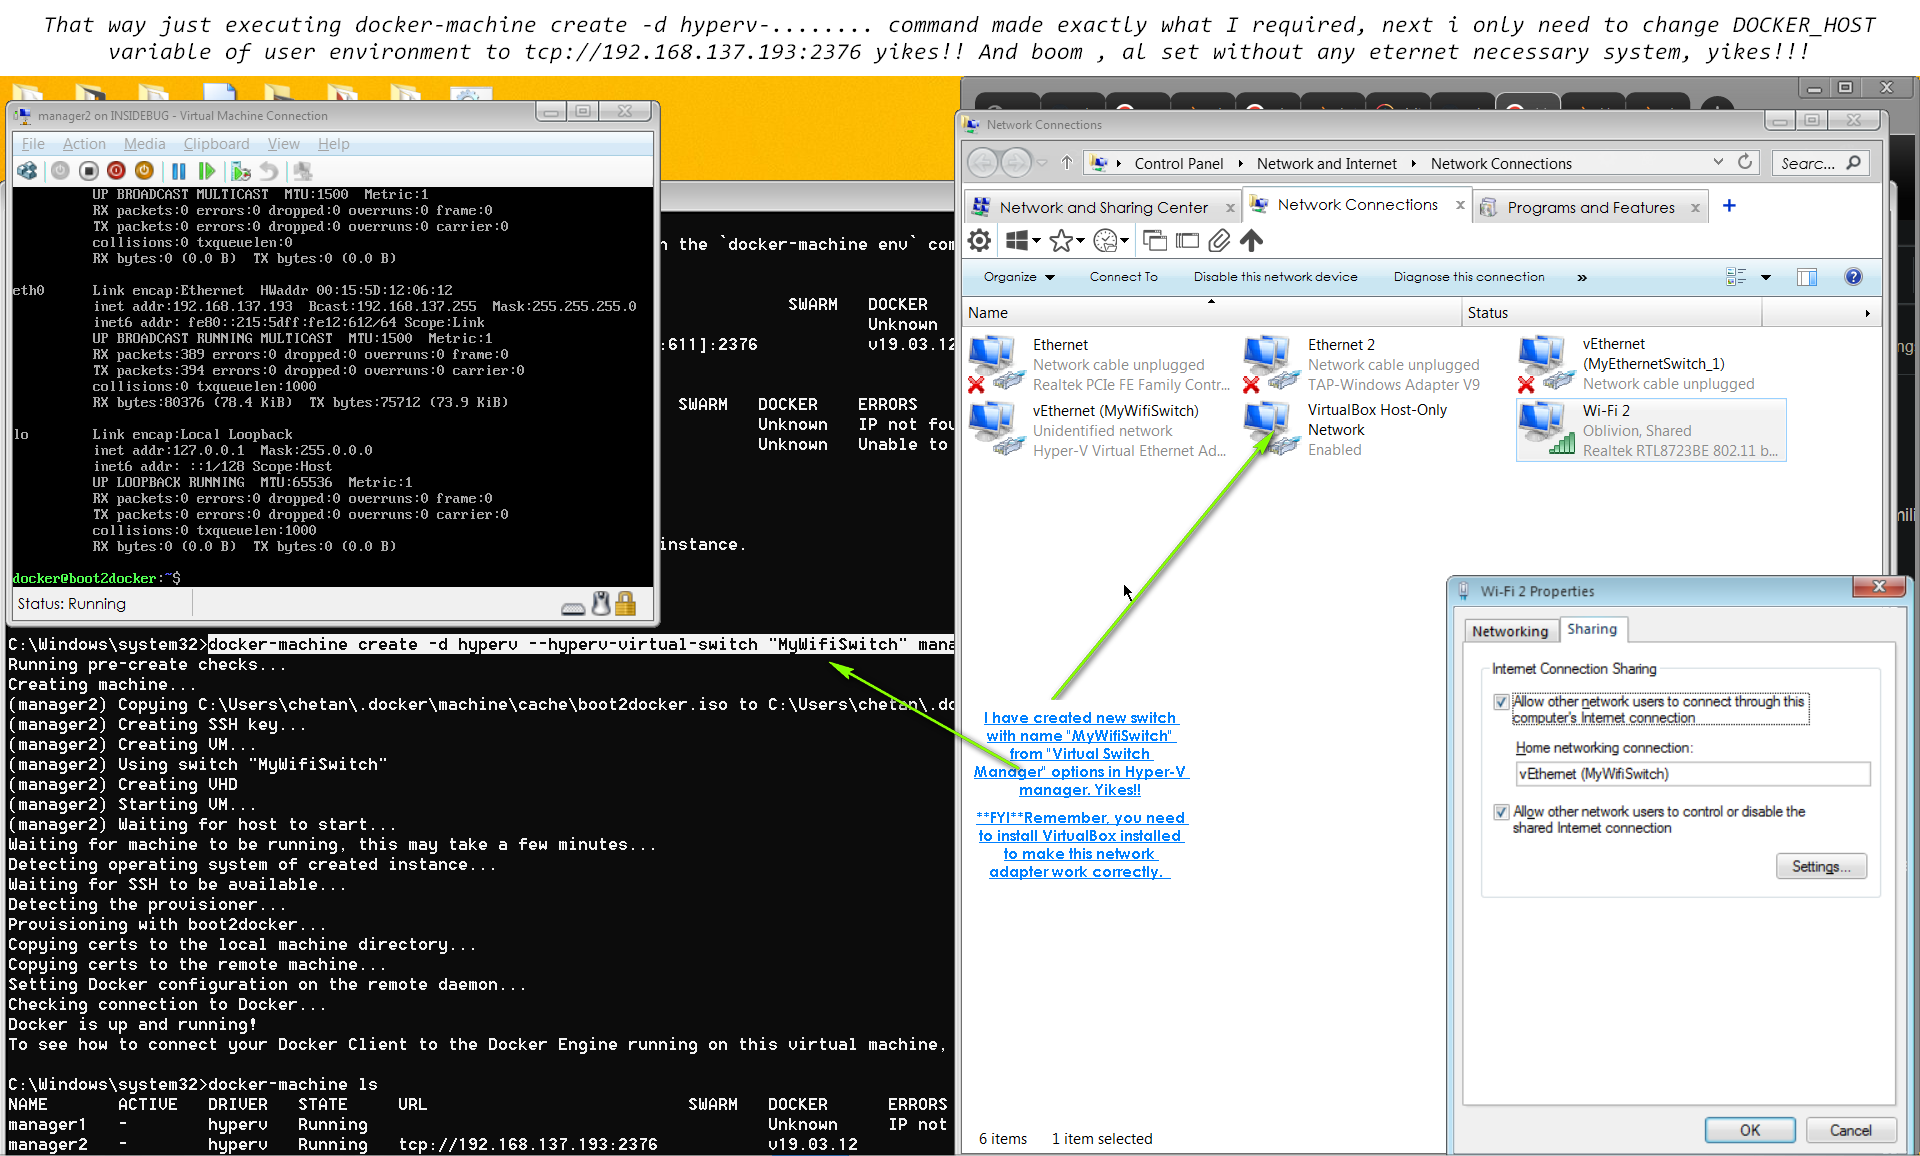
Task: Open Help menu in VM Connection
Action: tap(333, 144)
